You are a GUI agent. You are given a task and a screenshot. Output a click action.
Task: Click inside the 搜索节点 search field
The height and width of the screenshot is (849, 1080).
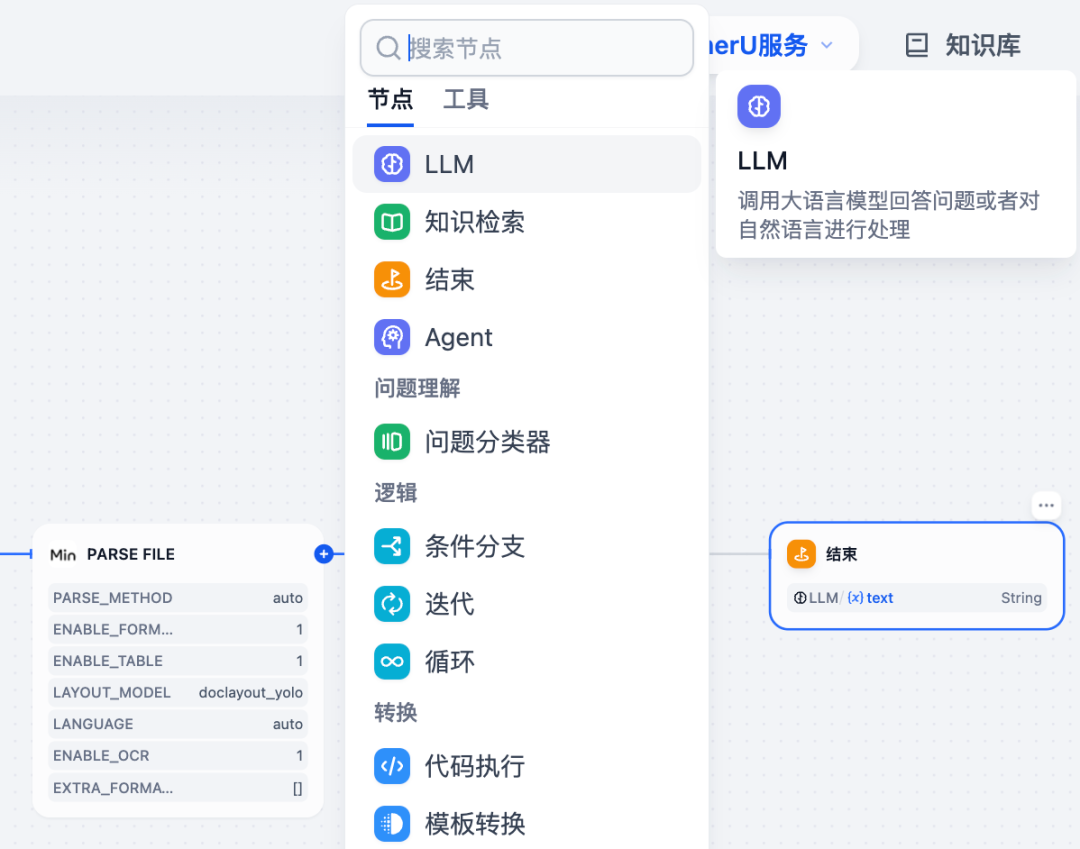(x=527, y=47)
